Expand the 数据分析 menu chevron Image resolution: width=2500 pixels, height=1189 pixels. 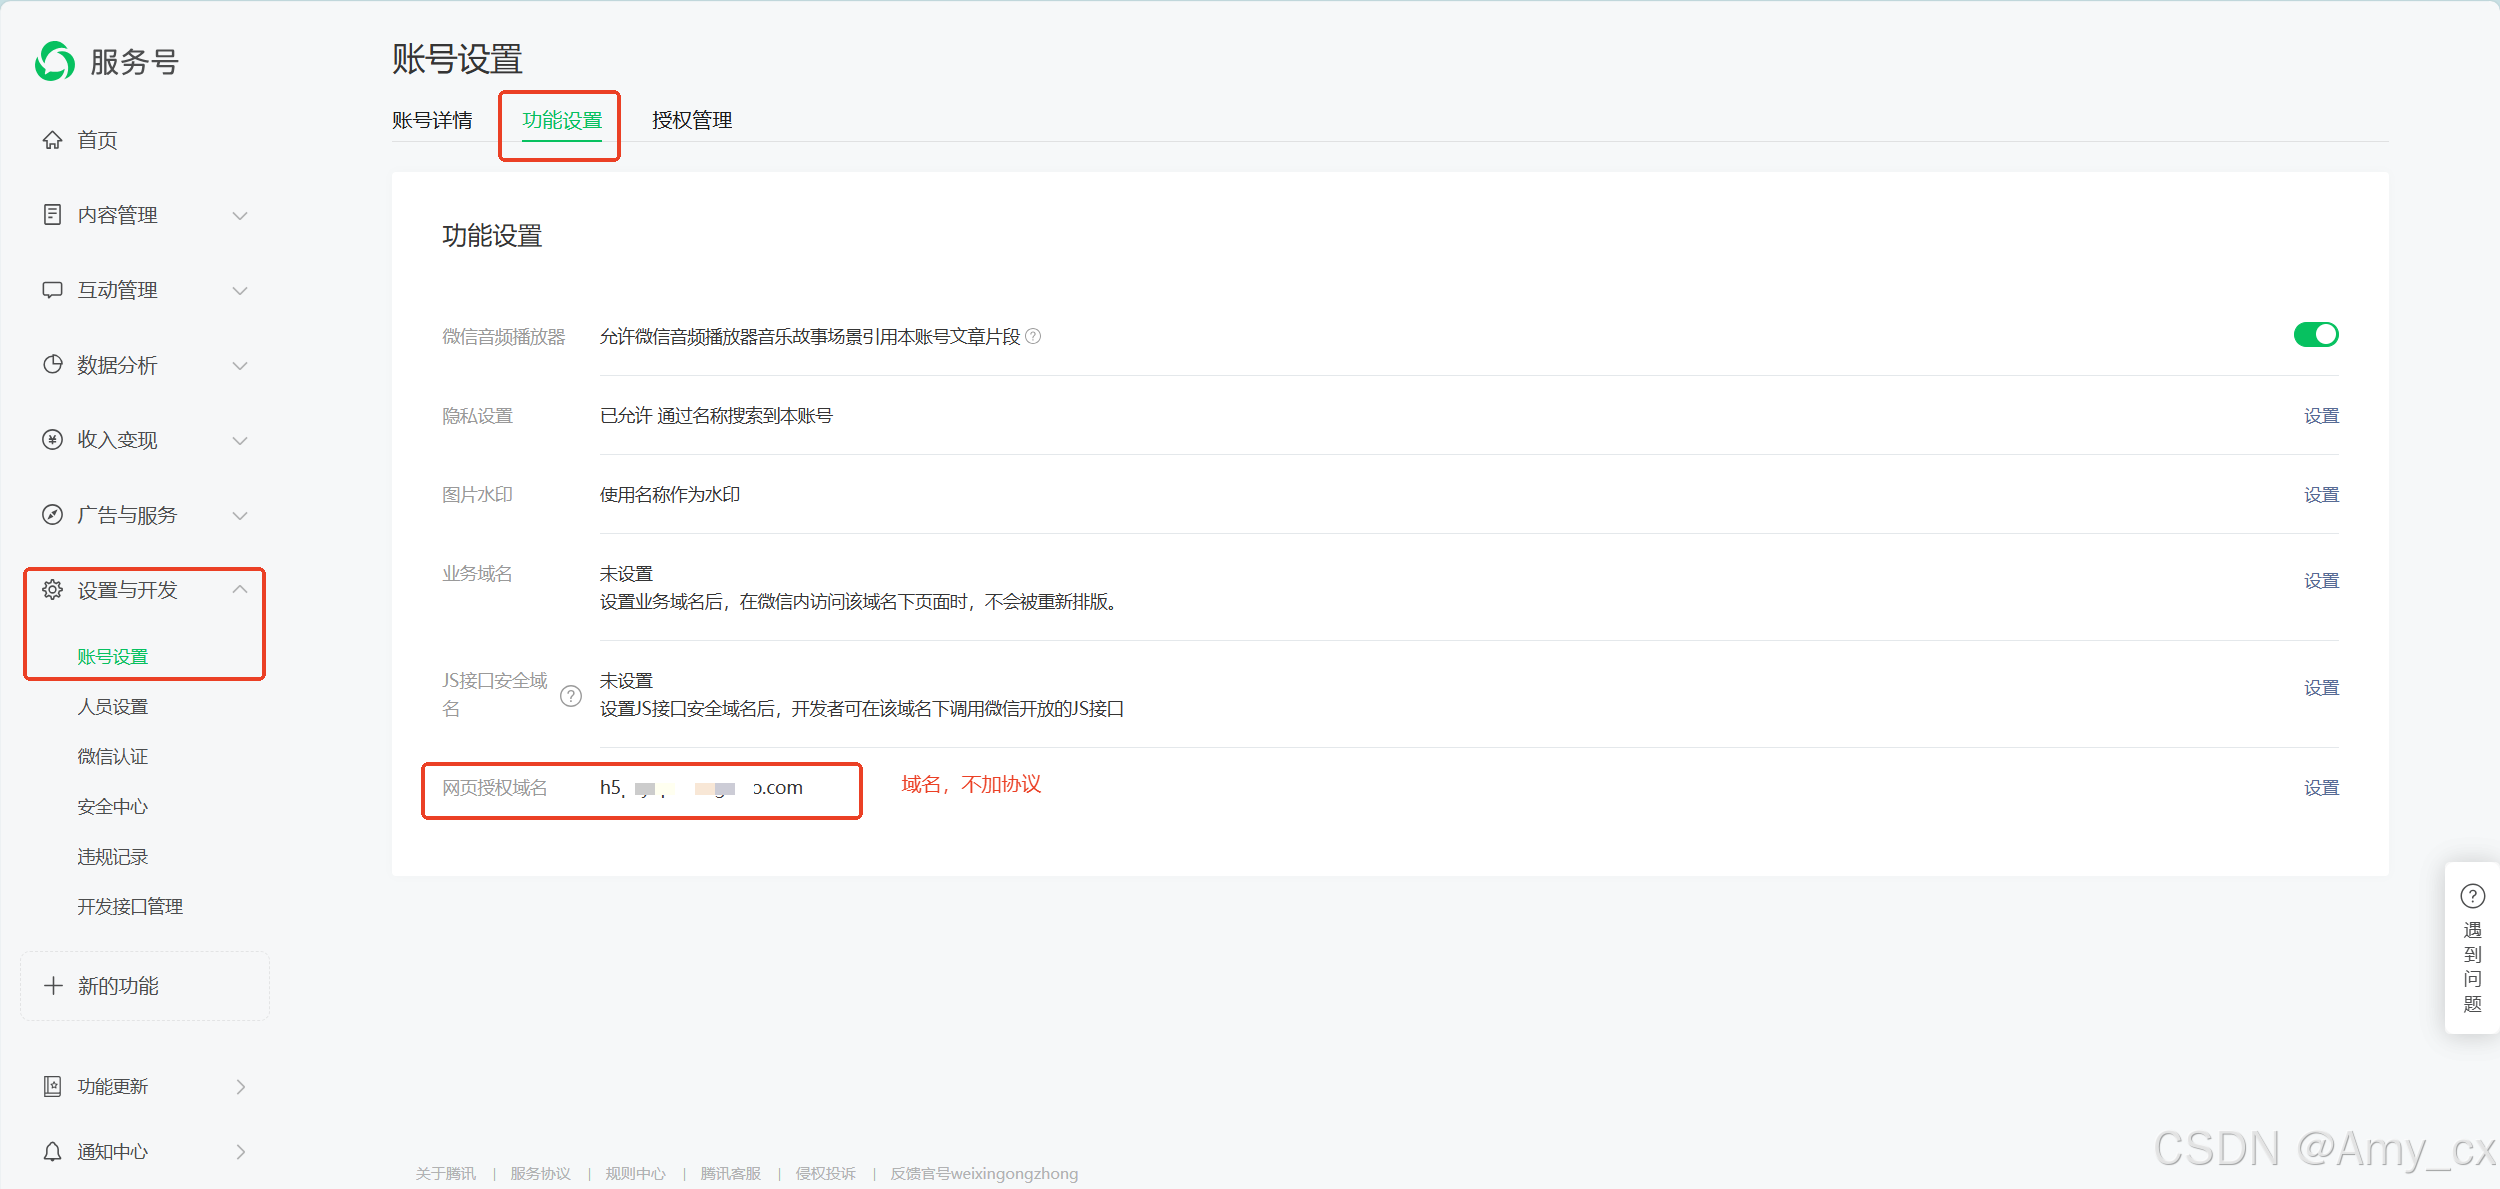[x=240, y=366]
